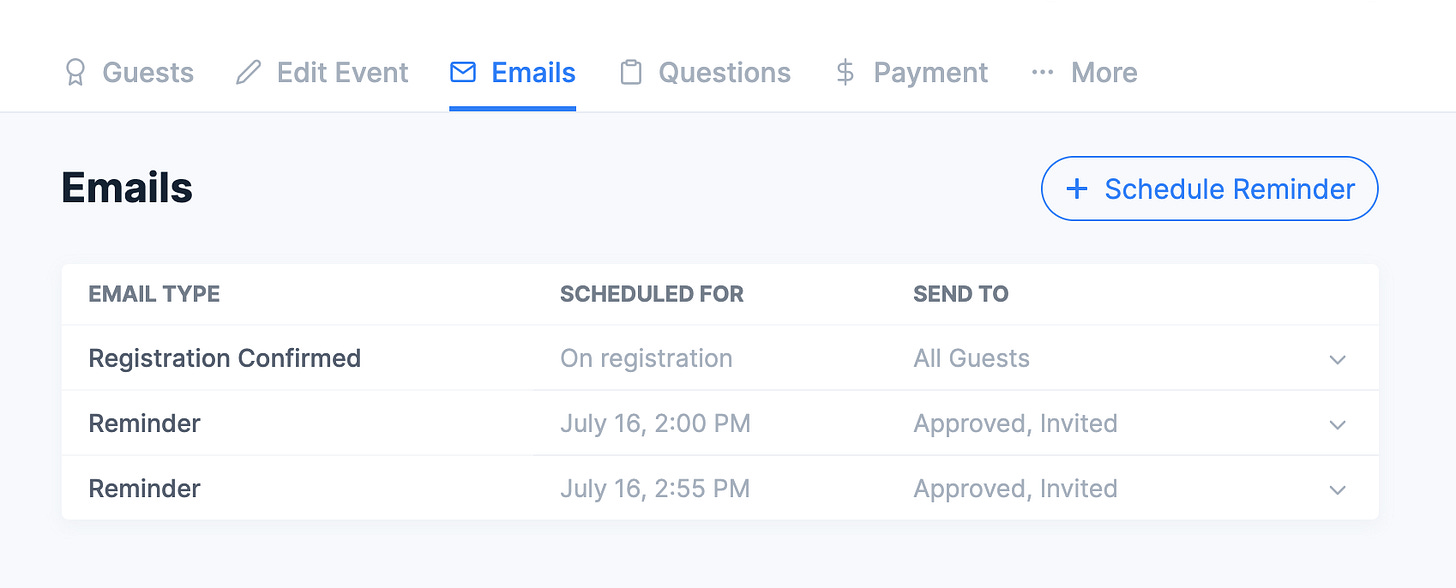Click the Email Type column header

pyautogui.click(x=154, y=294)
